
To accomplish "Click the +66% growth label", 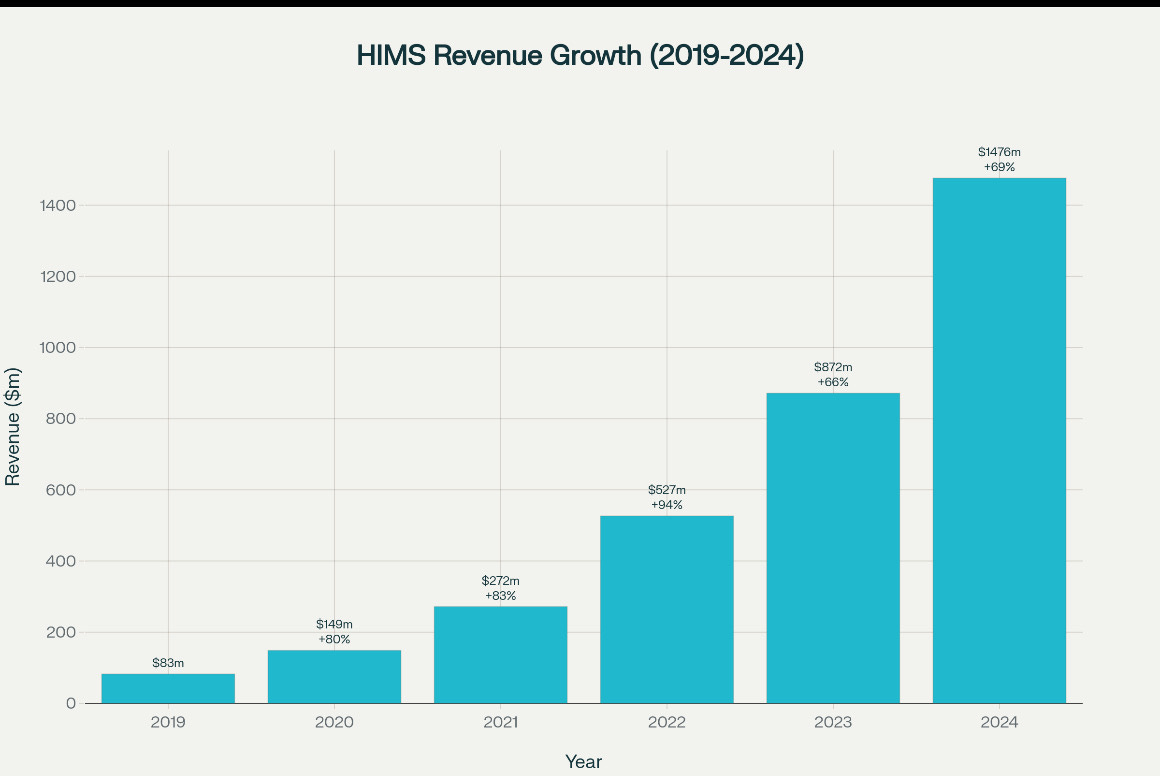I will click(833, 382).
